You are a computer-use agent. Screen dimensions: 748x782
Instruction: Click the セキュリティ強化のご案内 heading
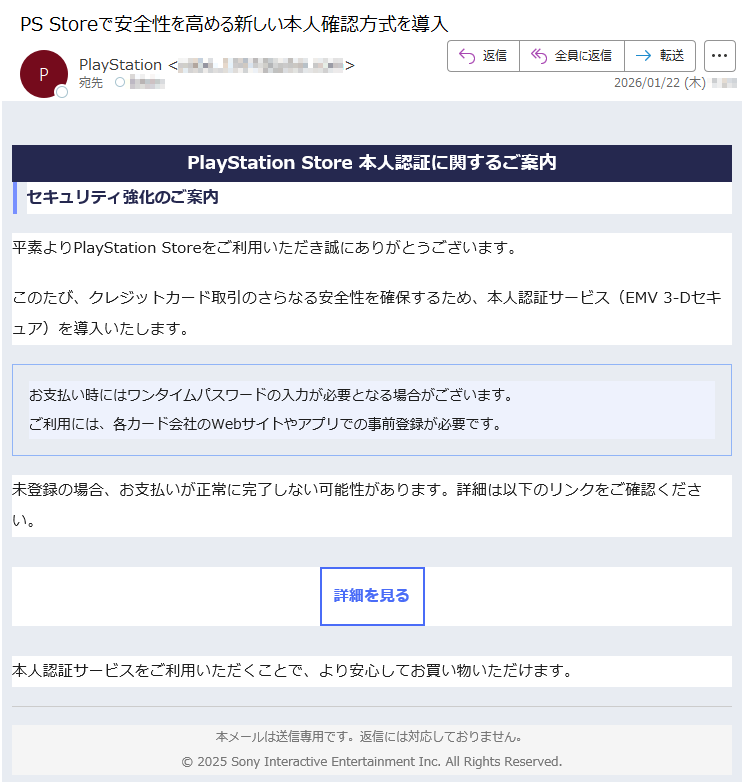tap(122, 198)
